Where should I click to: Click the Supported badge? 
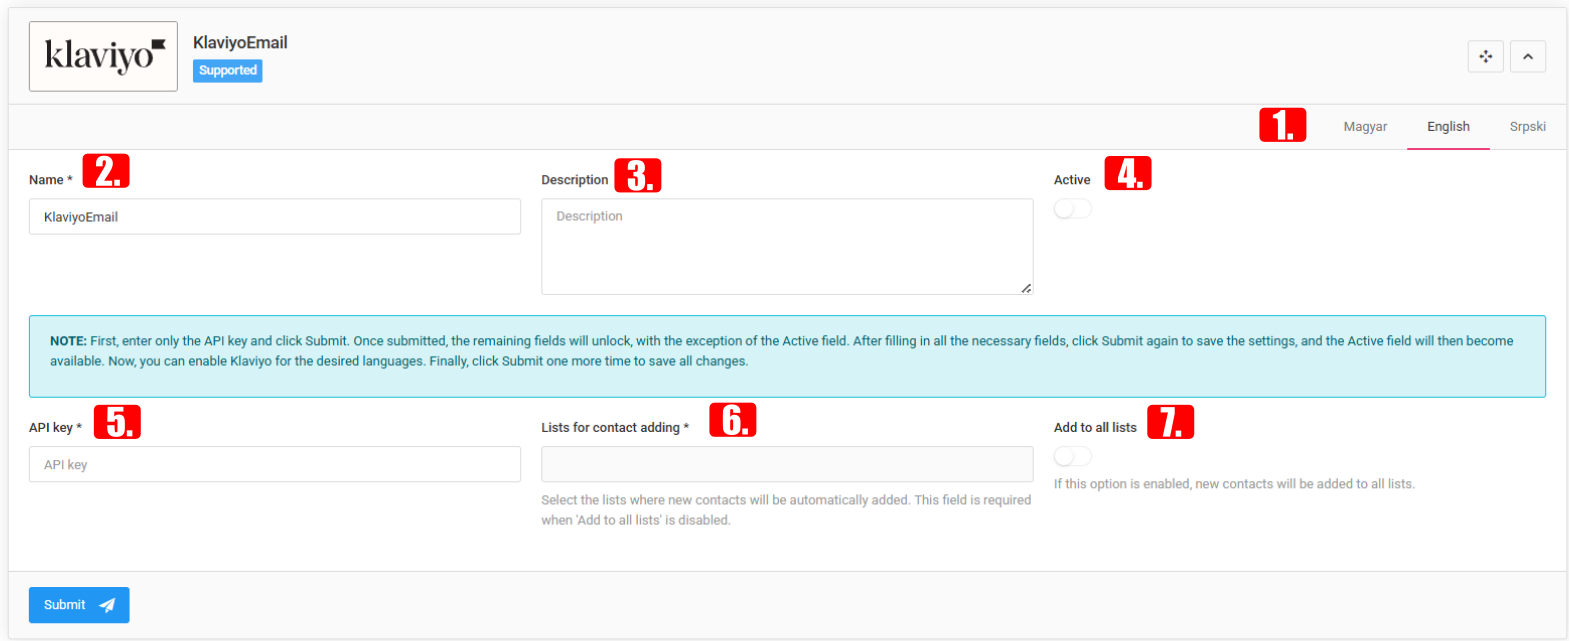pos(228,70)
